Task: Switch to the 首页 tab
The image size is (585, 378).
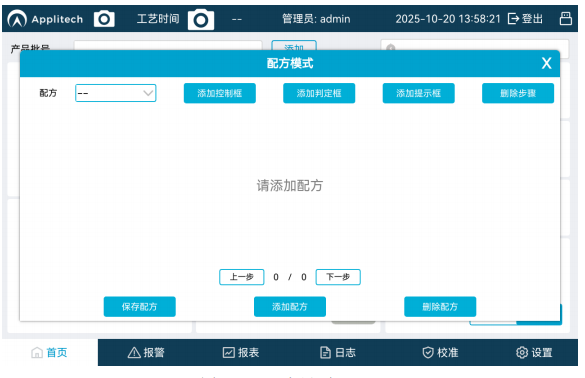Action: coord(50,352)
